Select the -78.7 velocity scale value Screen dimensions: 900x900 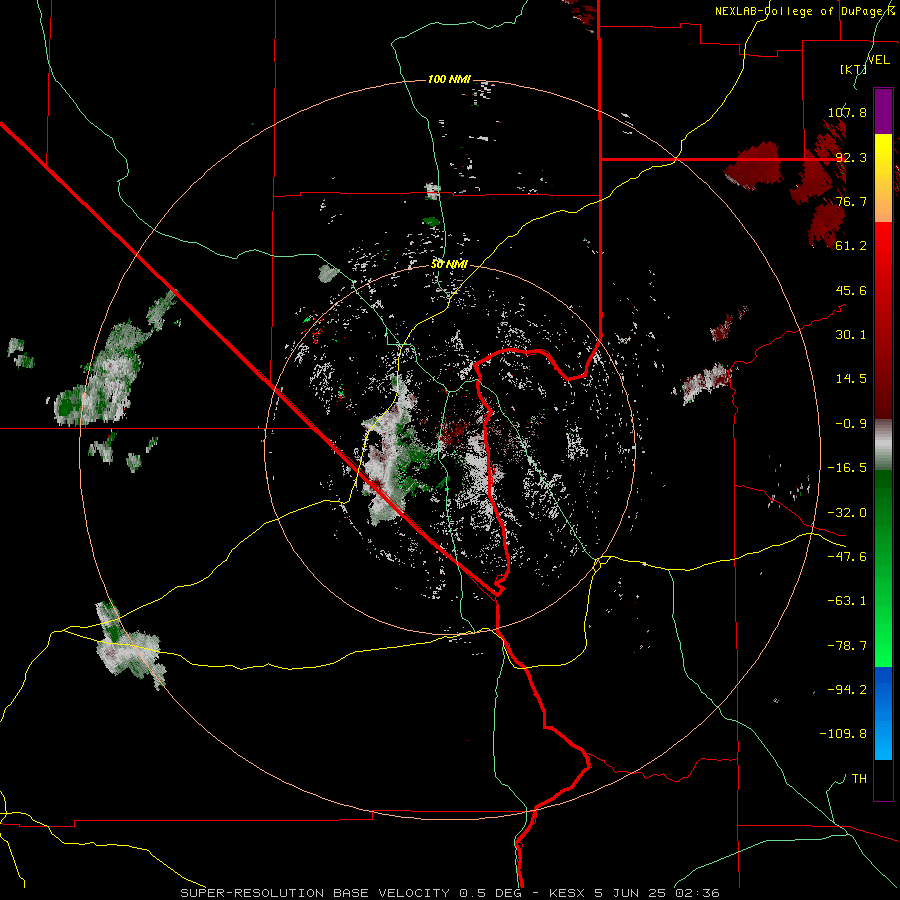tap(847, 646)
